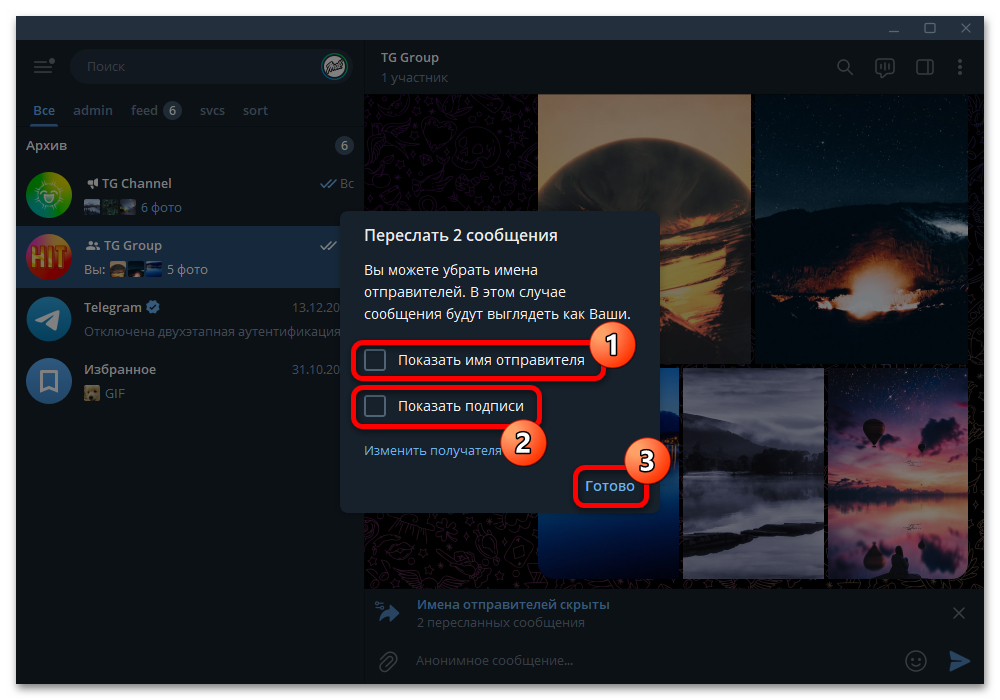Click the account avatar in search bar
The height and width of the screenshot is (700, 1000).
click(334, 66)
